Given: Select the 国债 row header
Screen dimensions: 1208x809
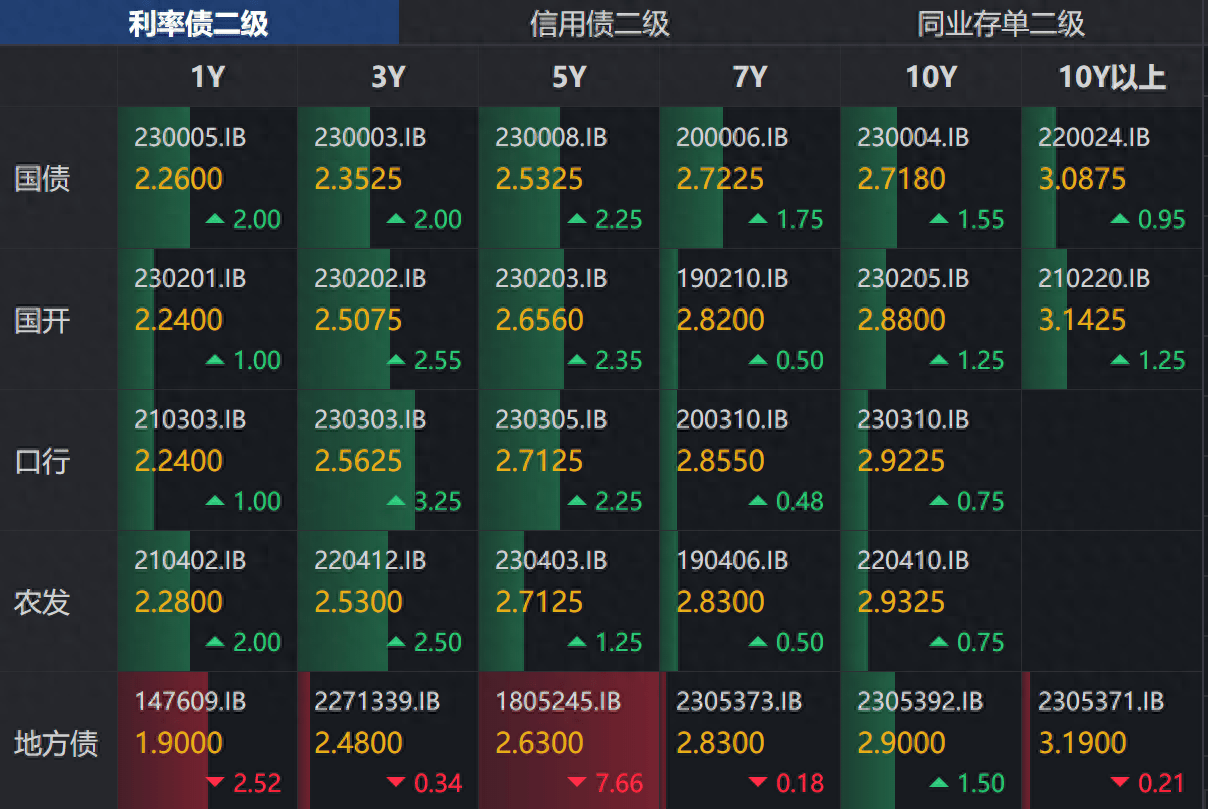Looking at the screenshot, I should click(42, 179).
